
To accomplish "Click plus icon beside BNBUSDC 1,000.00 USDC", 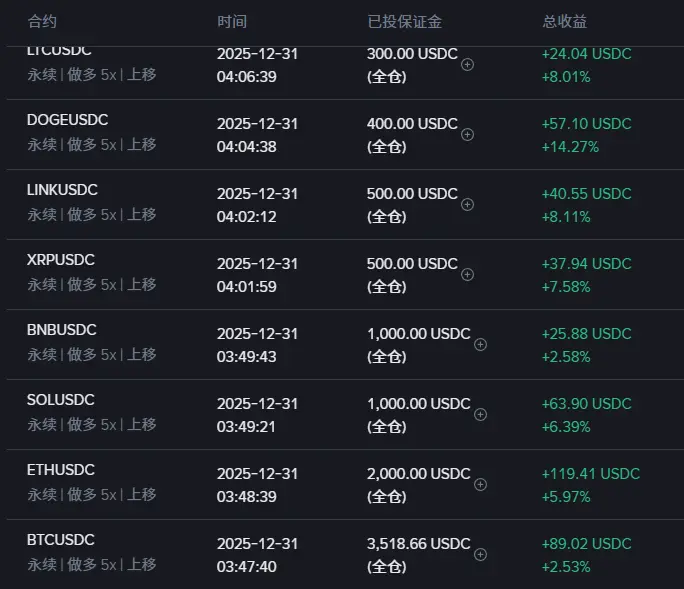I will [480, 344].
